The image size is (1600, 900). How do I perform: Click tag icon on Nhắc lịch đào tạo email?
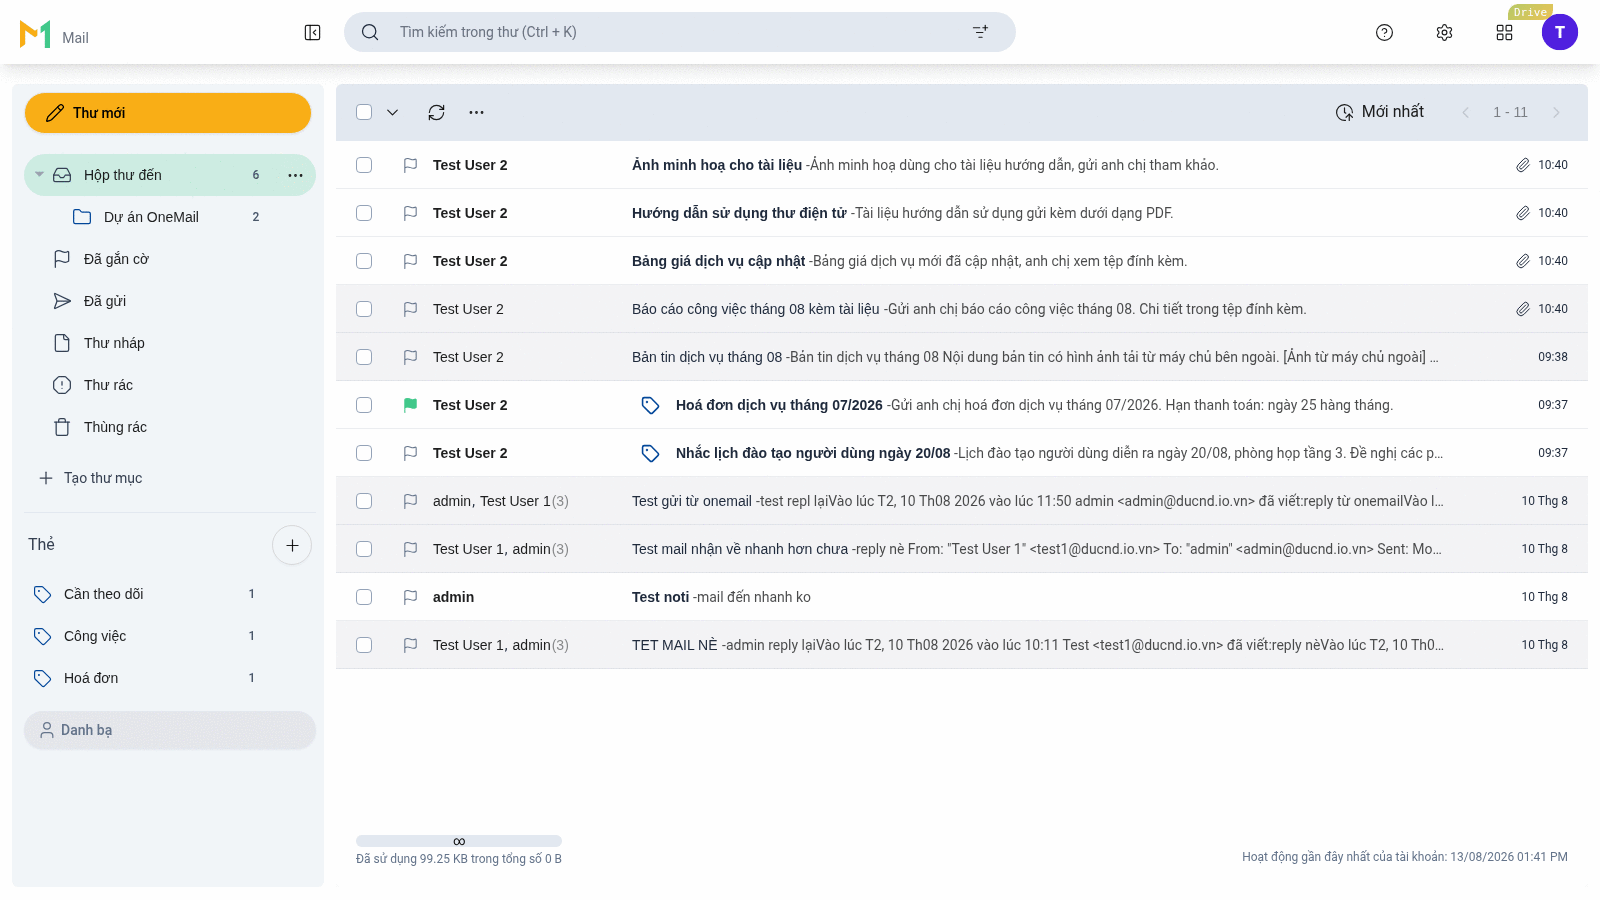coord(650,453)
